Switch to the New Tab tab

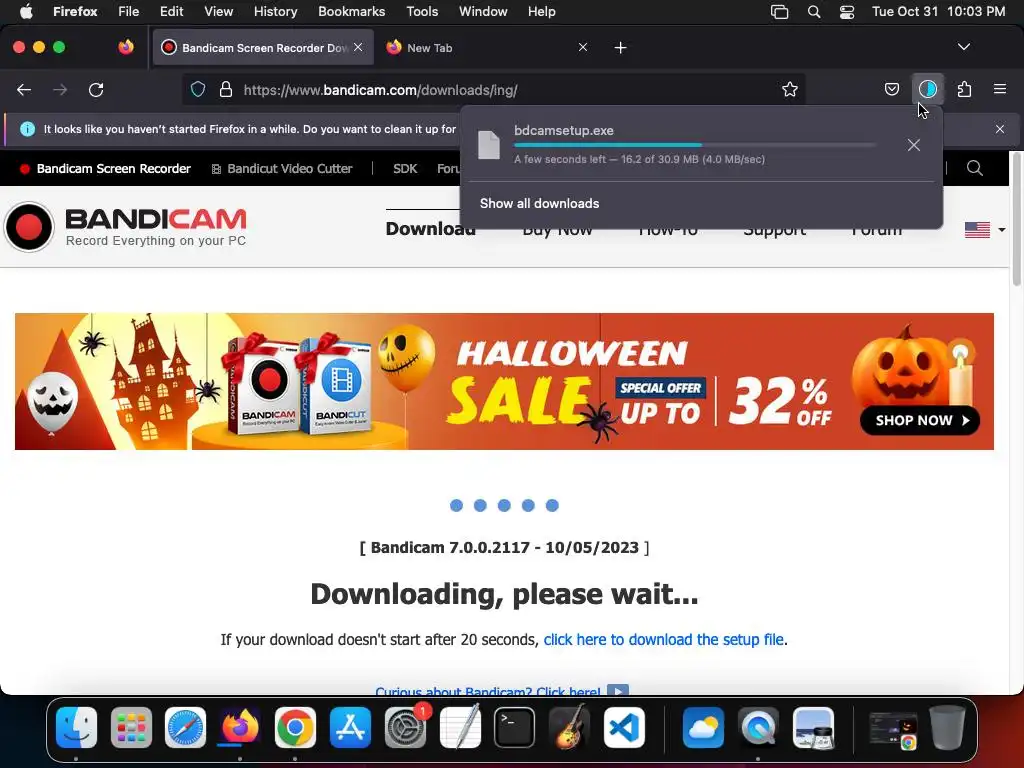483,48
